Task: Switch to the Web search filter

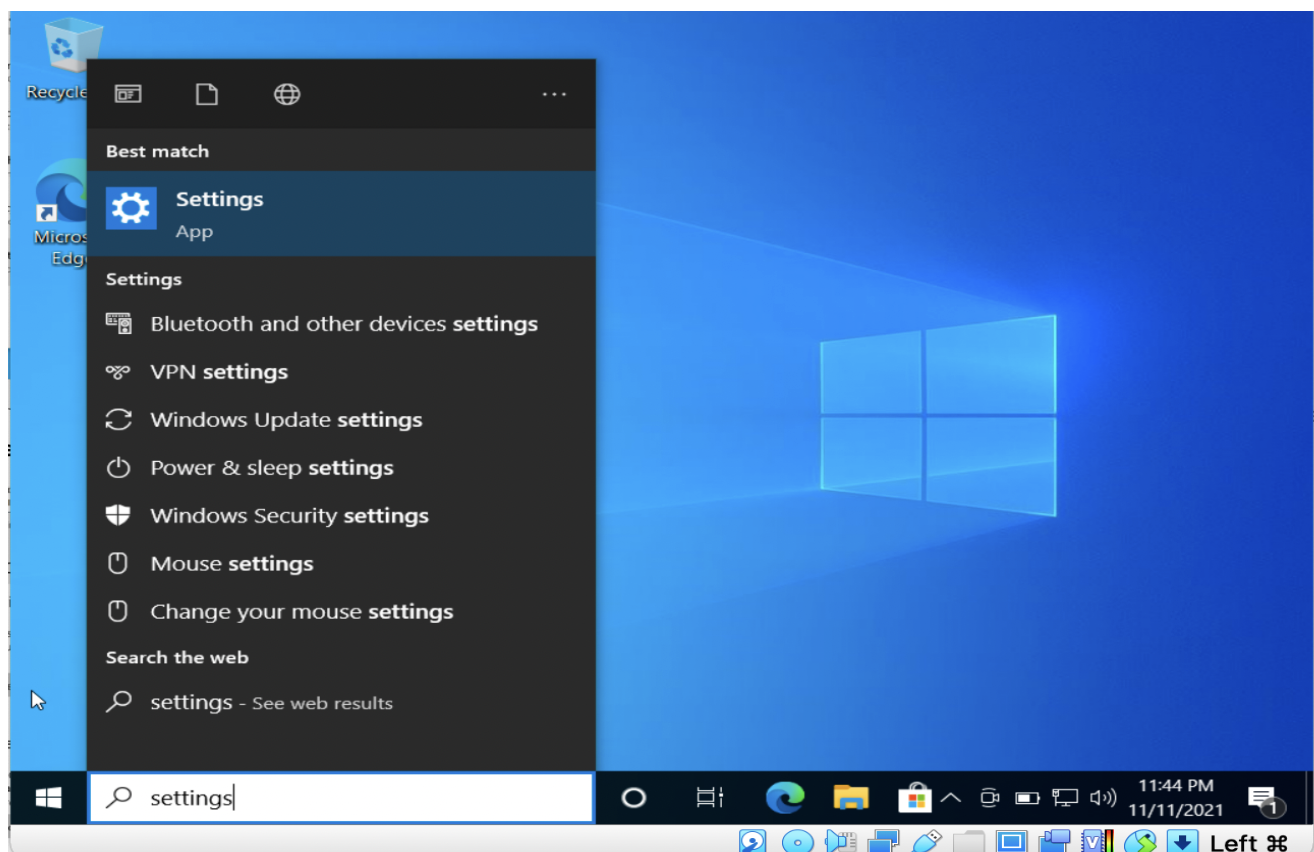Action: 286,93
